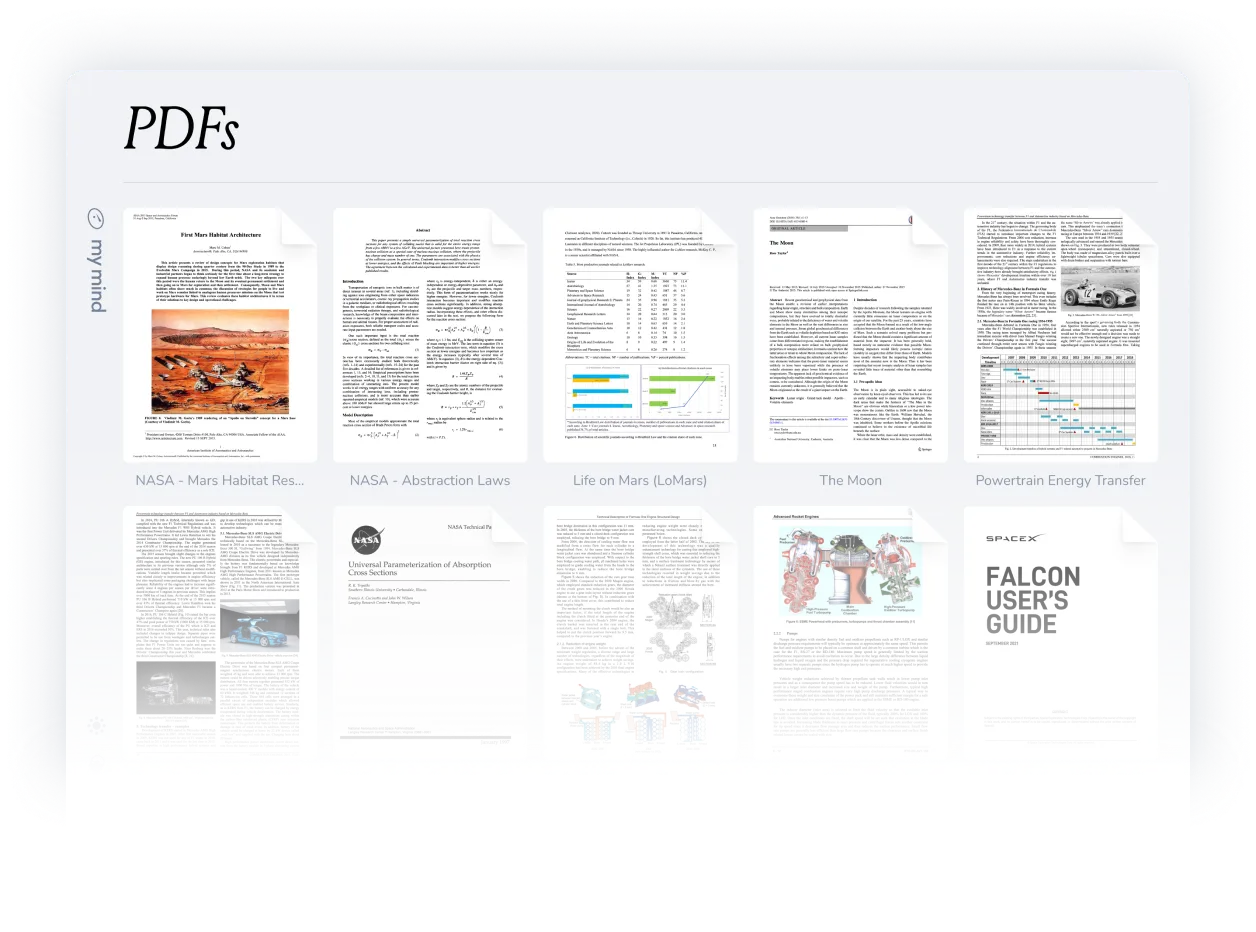Image resolution: width=1256 pixels, height=932 pixels.
Task: Open the Life on Mars (LoMars) PDF thumbnail
Action: point(639,336)
